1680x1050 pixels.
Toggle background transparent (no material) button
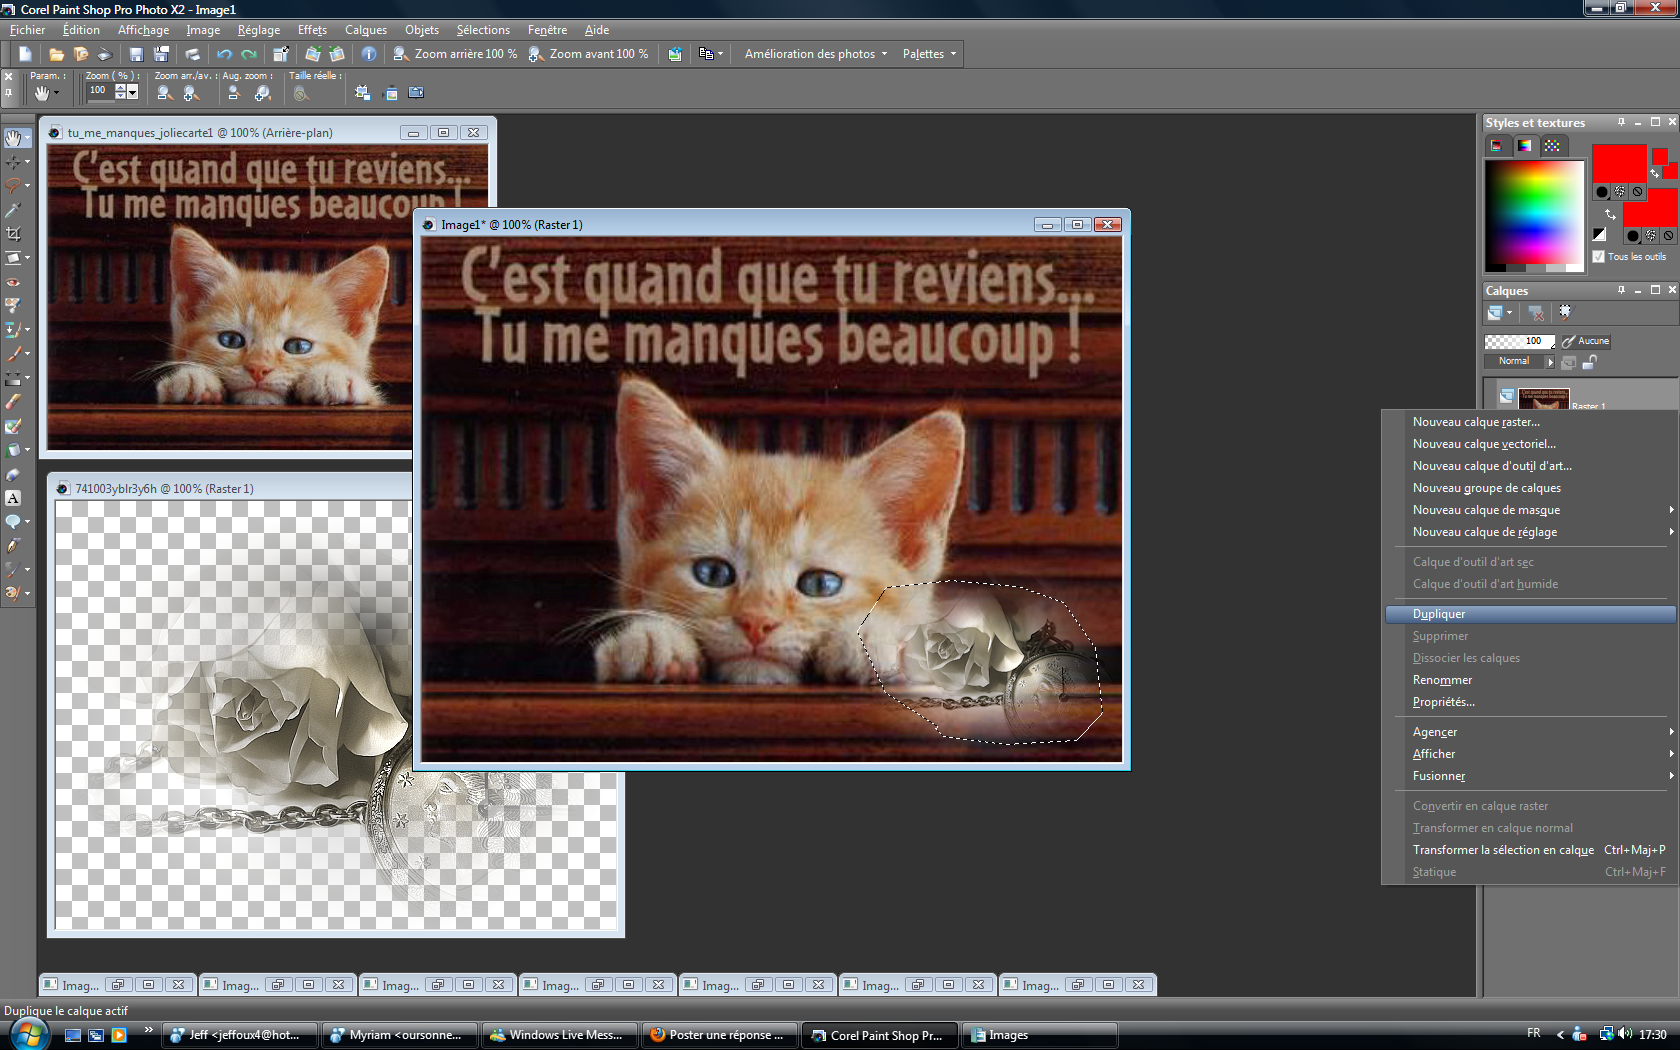tap(1668, 236)
